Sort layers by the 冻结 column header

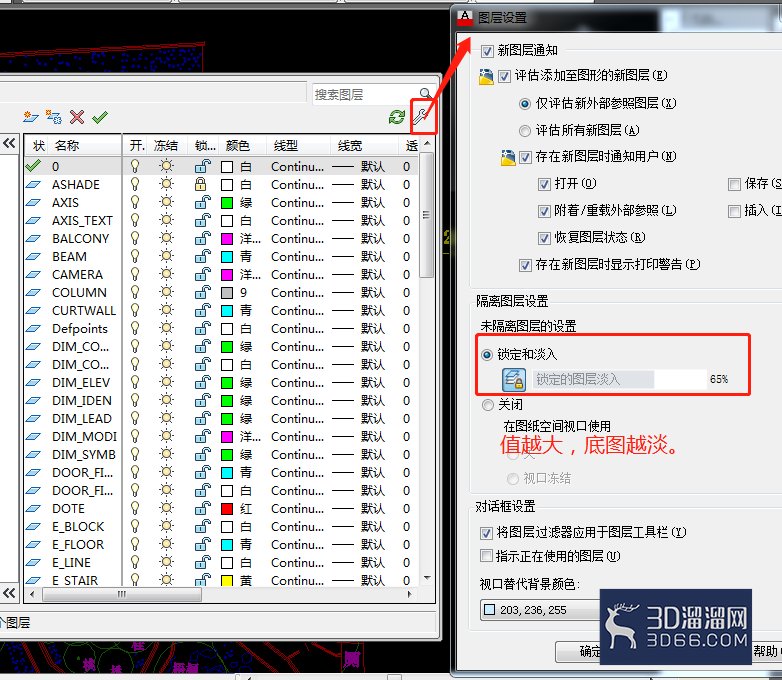click(x=166, y=146)
